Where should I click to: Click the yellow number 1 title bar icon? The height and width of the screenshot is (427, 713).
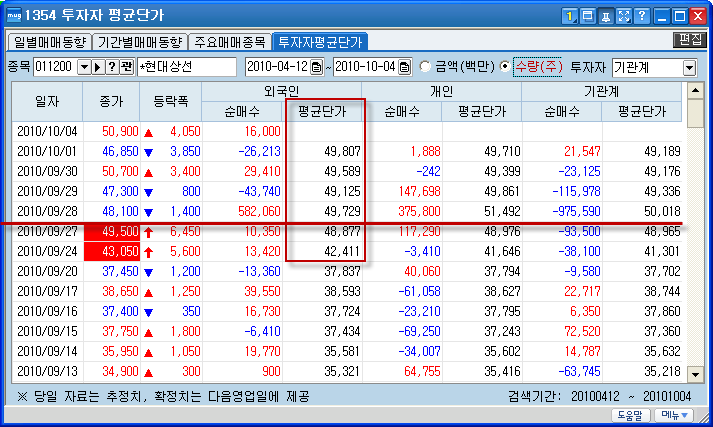569,16
